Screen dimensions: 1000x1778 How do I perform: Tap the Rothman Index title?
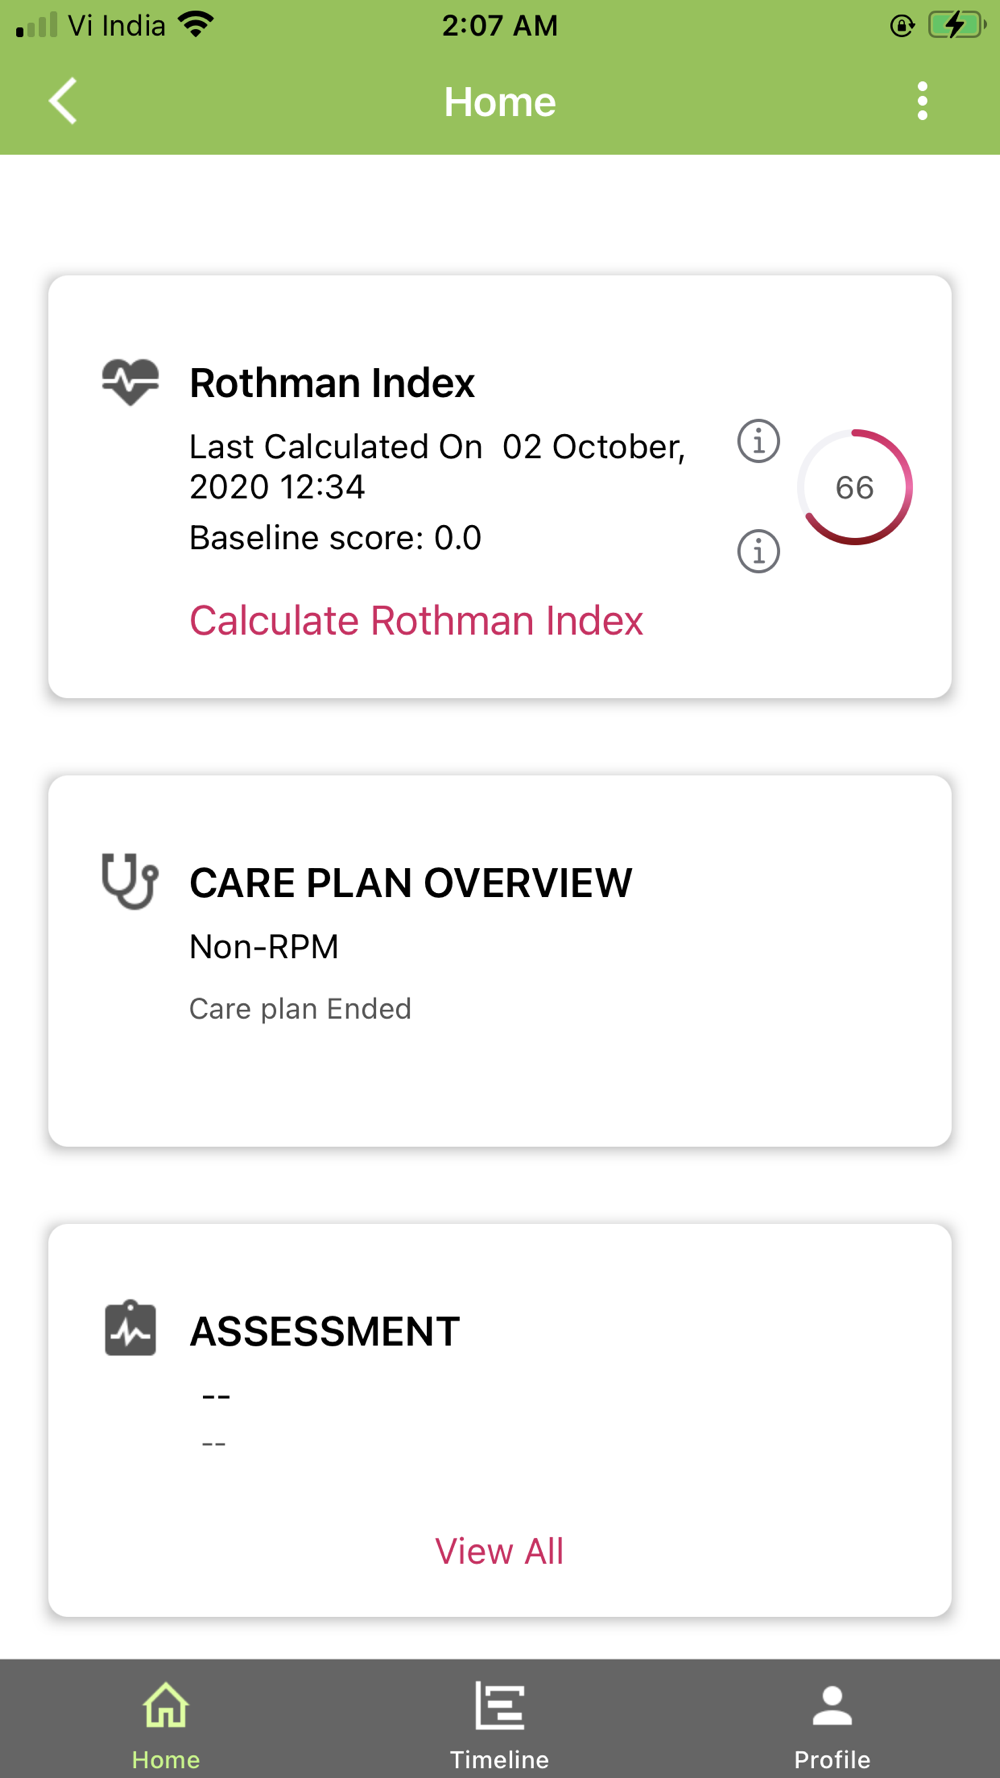pyautogui.click(x=332, y=383)
